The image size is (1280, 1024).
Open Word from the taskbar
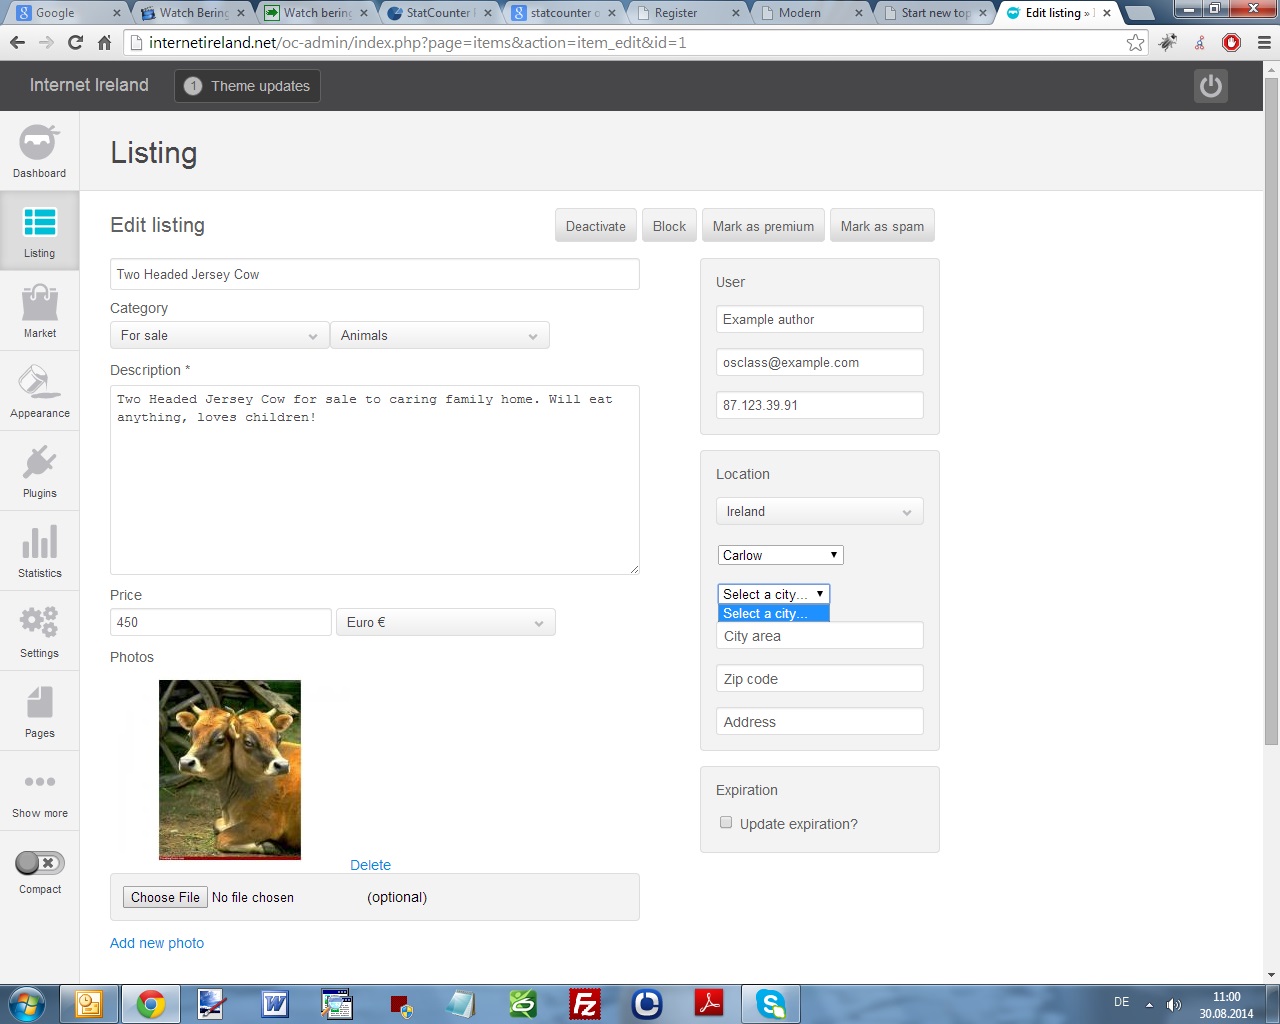tap(275, 1004)
